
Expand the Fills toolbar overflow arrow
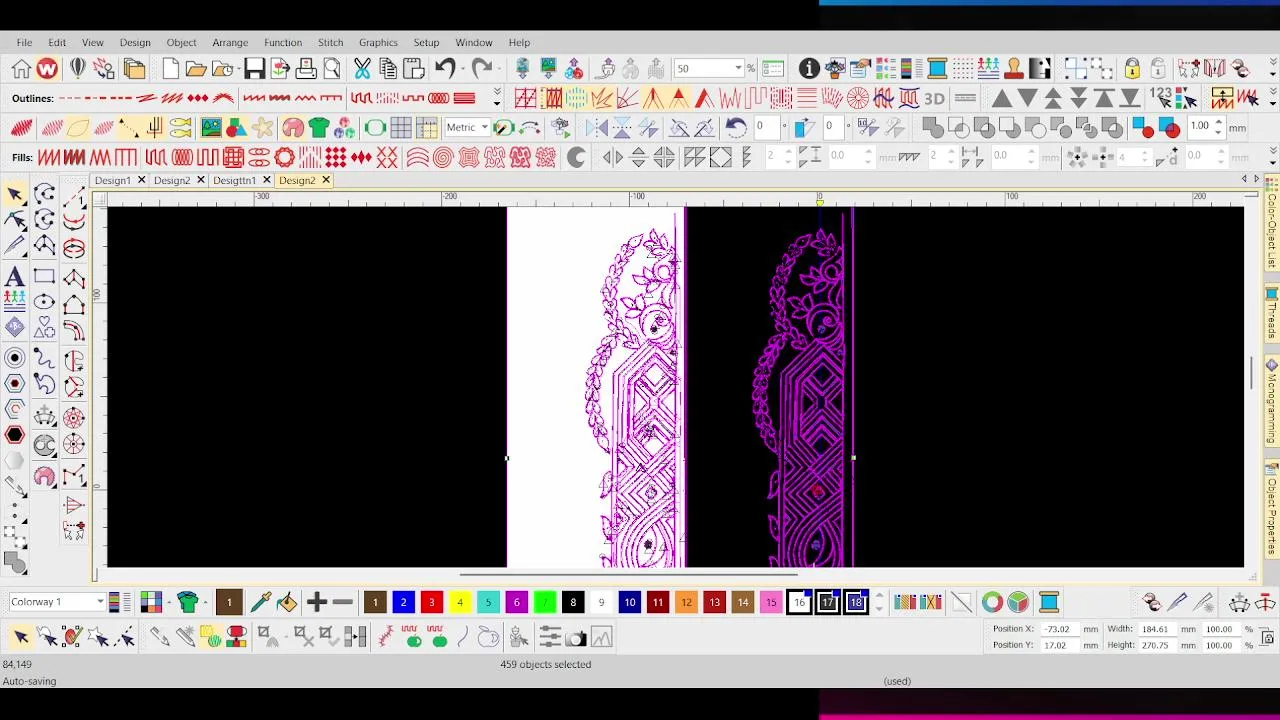click(x=1272, y=156)
